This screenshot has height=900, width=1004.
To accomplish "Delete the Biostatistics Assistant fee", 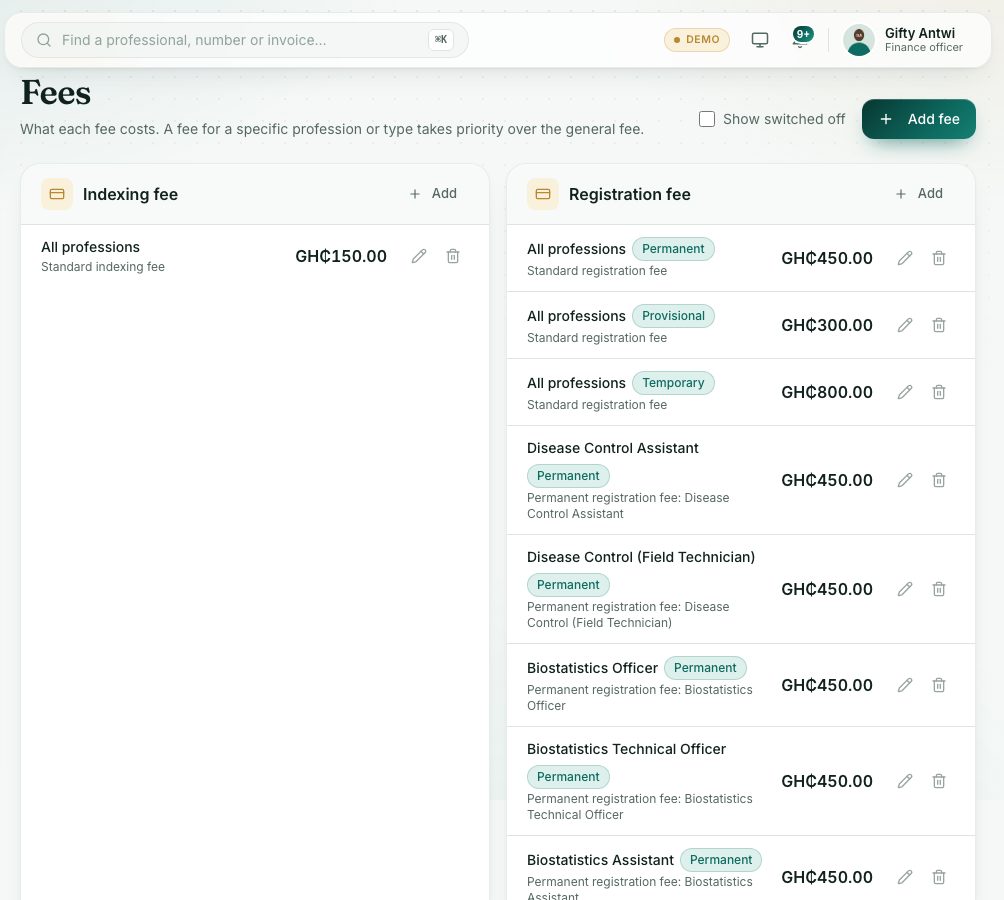I will (939, 877).
